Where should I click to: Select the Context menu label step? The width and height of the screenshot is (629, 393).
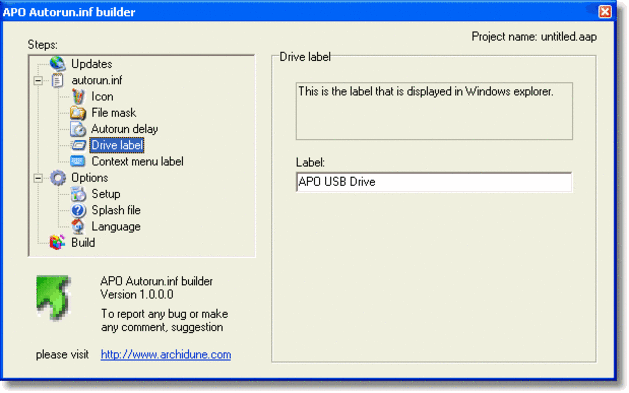[137, 162]
